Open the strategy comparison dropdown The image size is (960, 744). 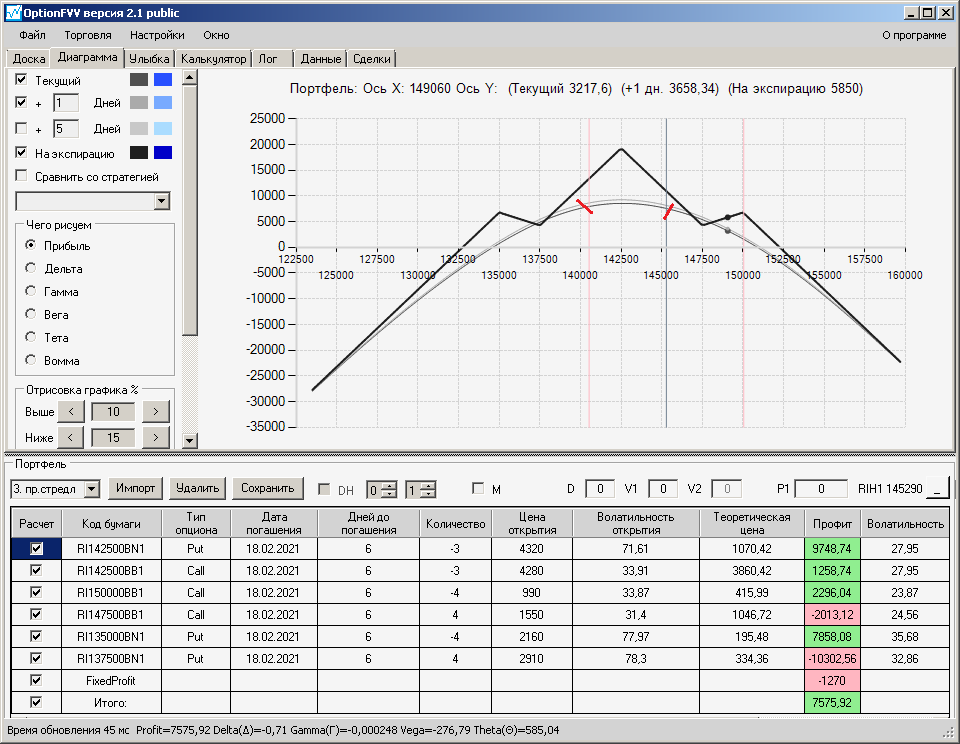coord(162,201)
